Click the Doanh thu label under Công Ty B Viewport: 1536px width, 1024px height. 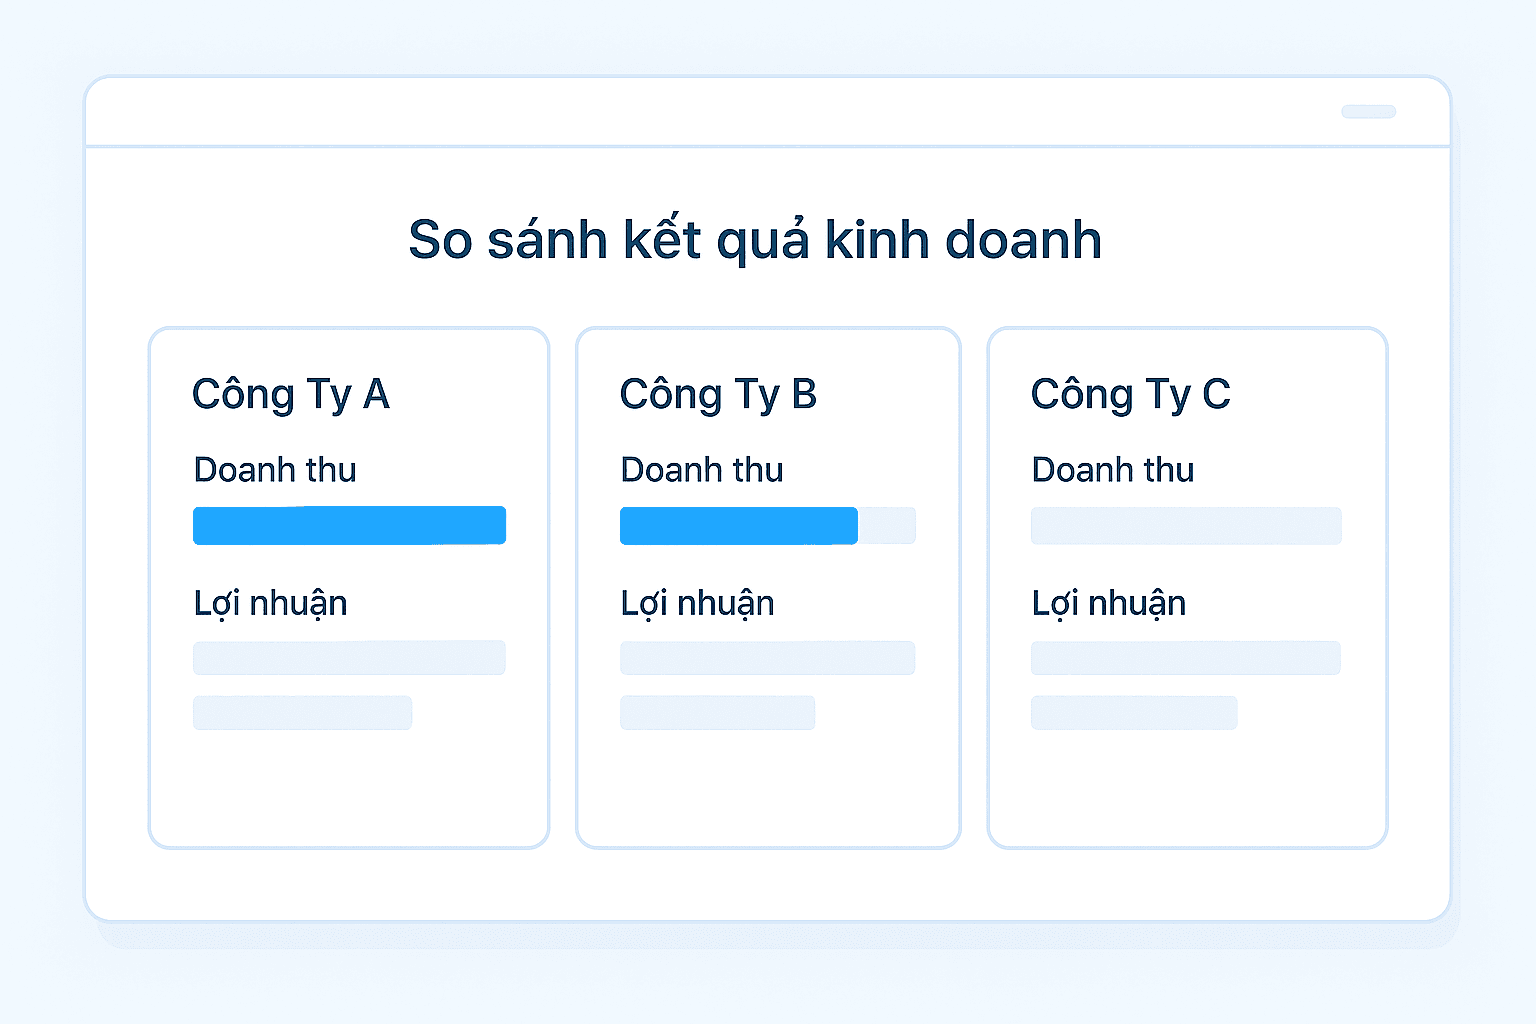pyautogui.click(x=702, y=470)
